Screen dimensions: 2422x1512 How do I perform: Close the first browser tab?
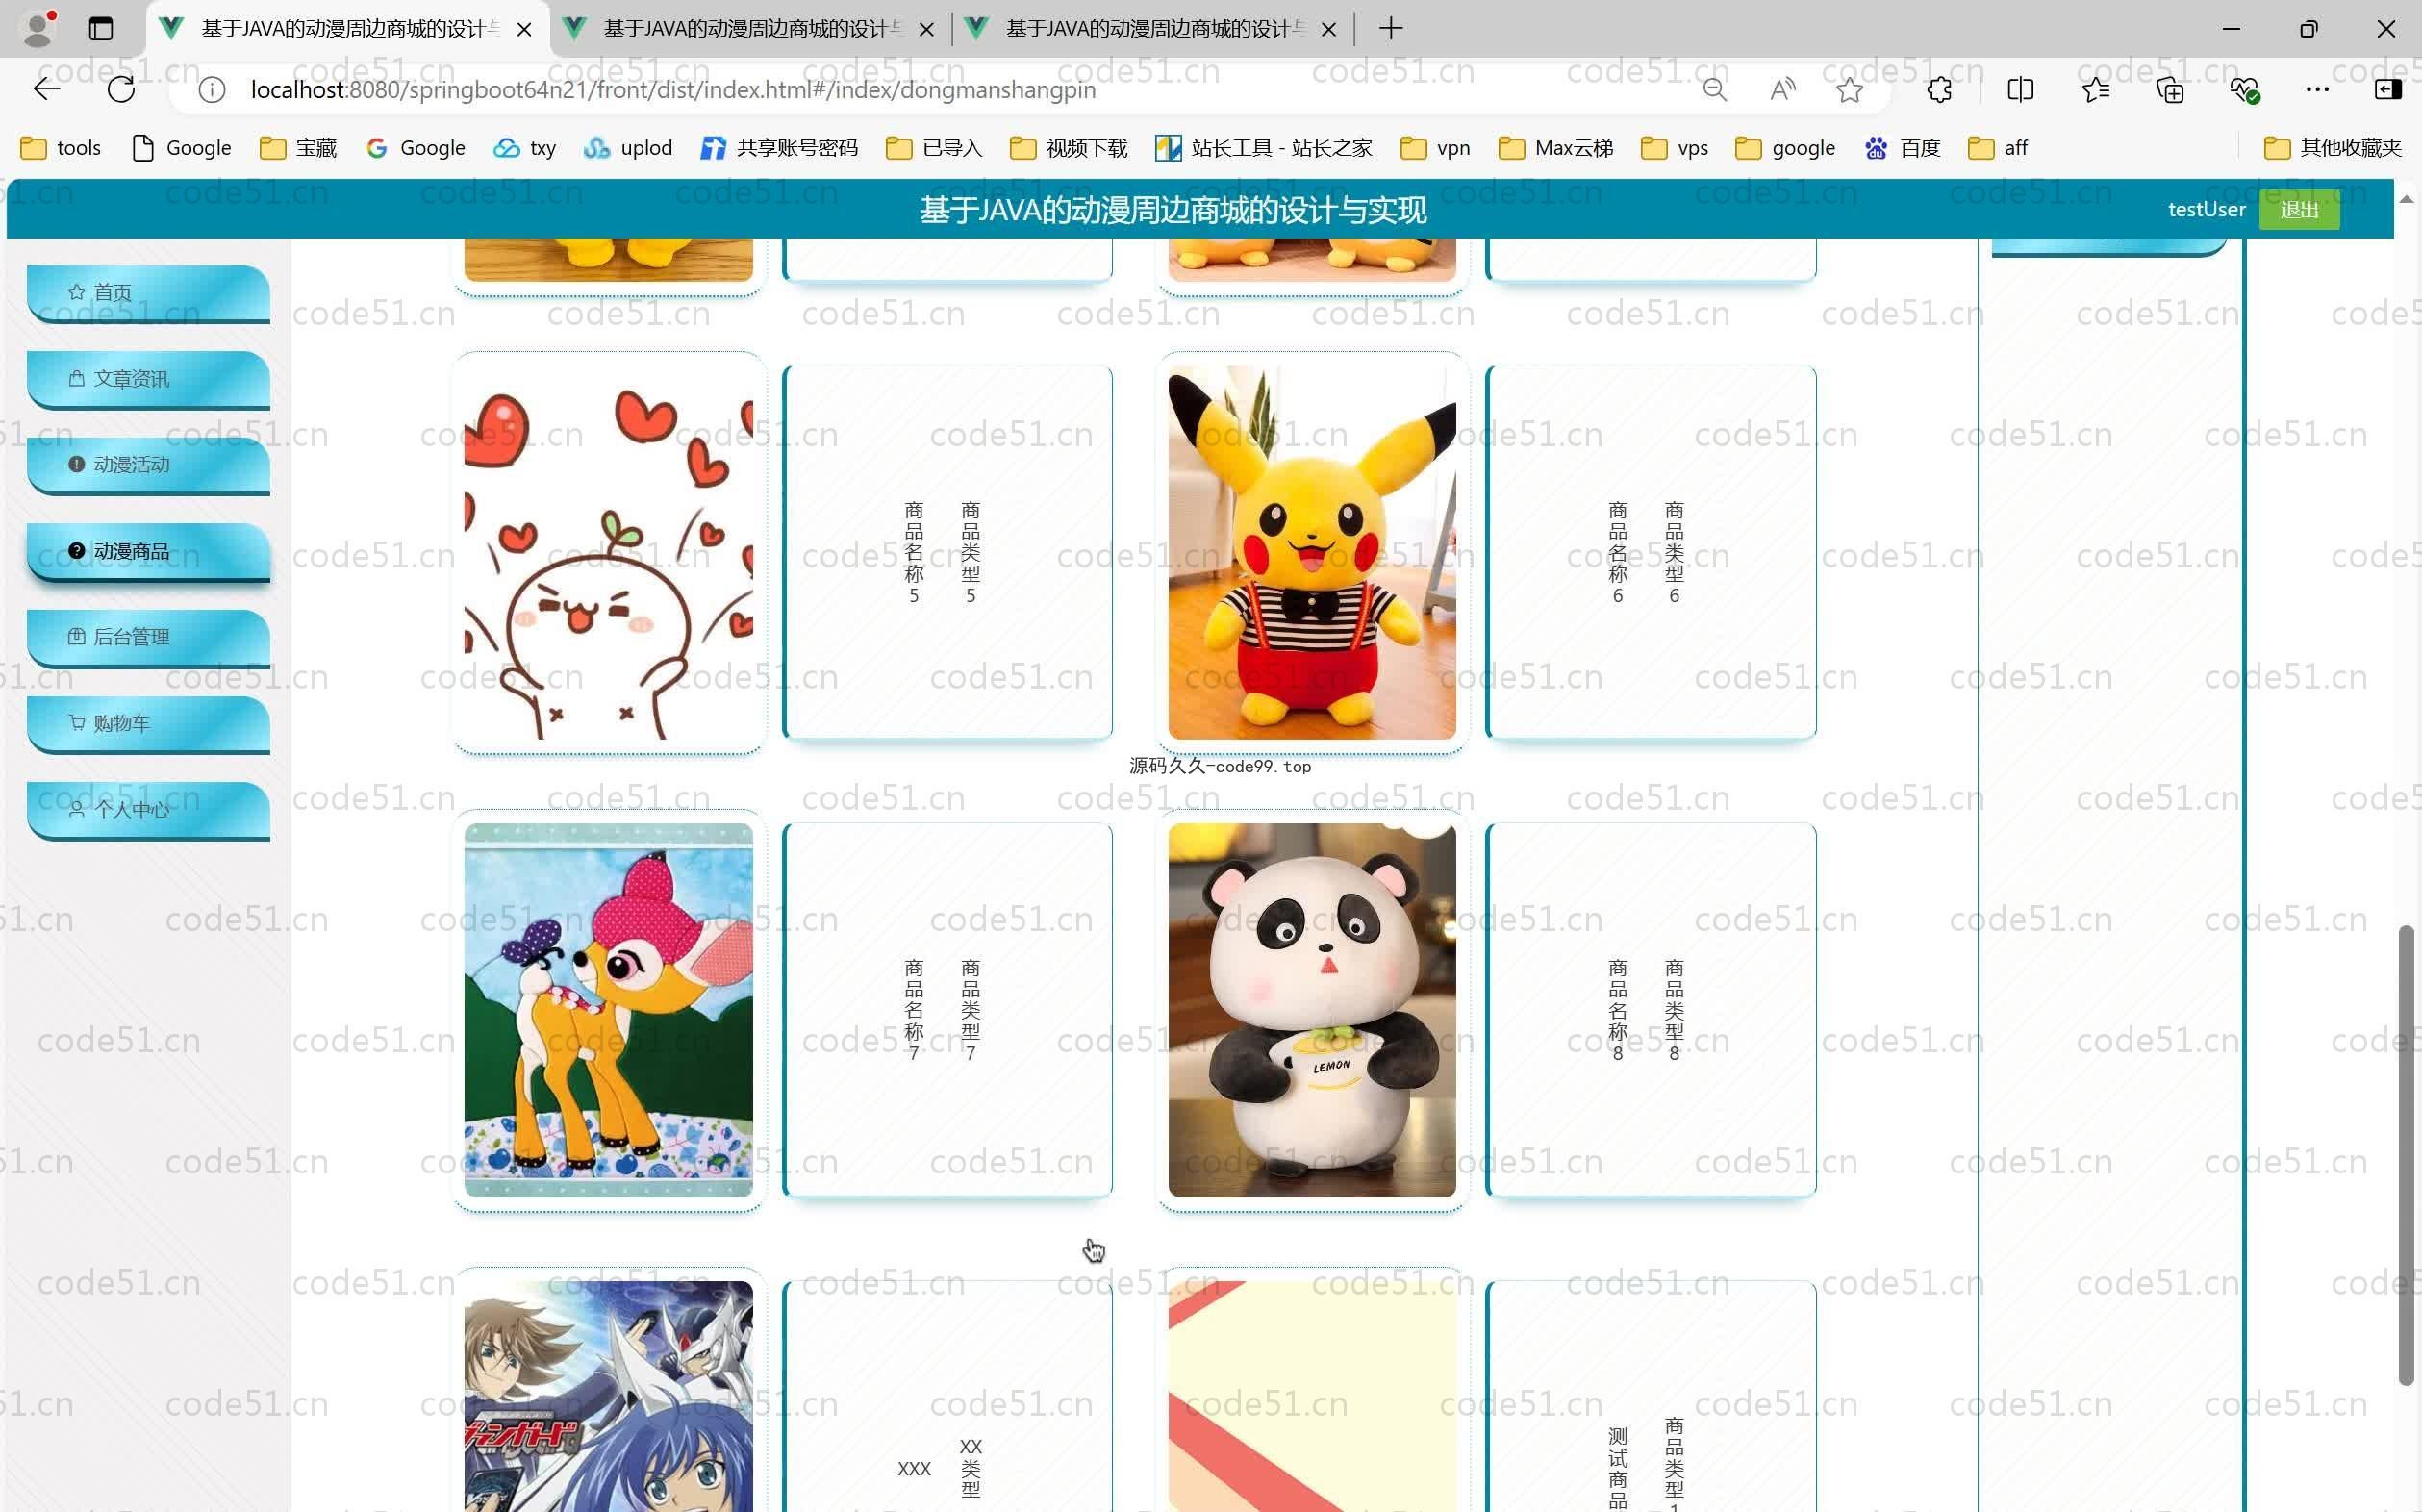[x=524, y=30]
